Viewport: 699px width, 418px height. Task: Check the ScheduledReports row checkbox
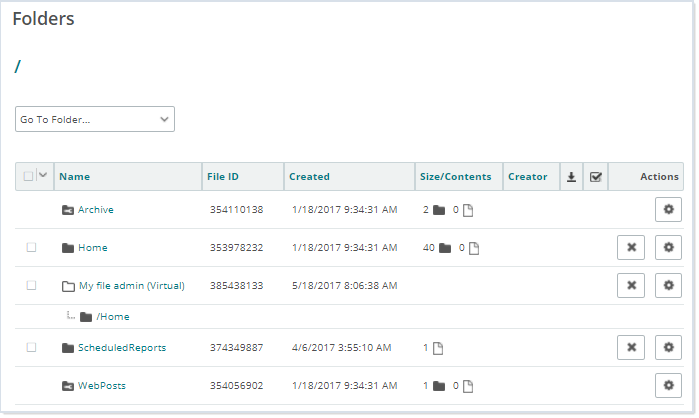[31, 347]
